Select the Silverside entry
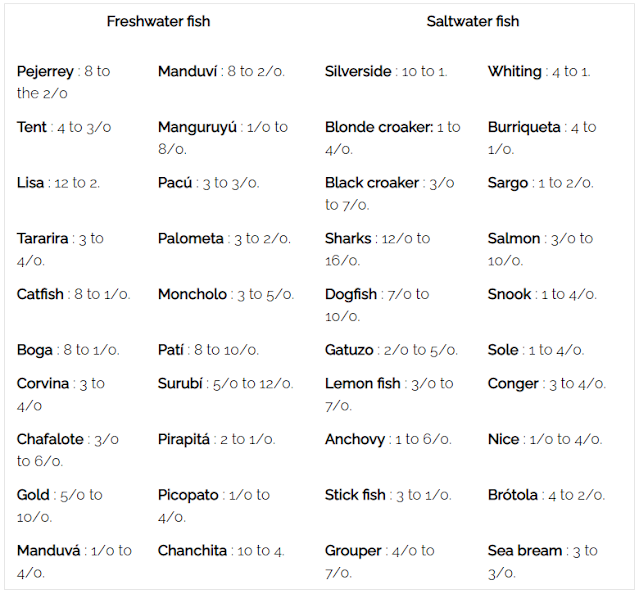 click(386, 71)
